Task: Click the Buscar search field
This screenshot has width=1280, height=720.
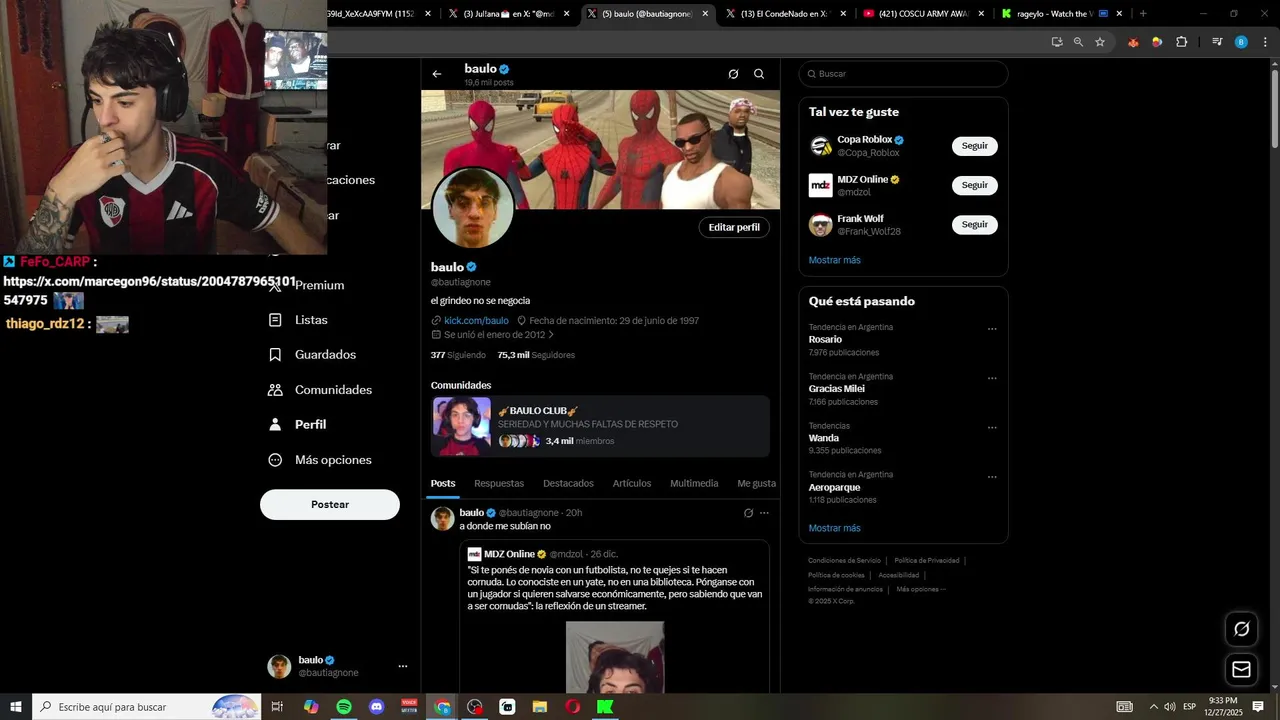Action: [x=903, y=74]
